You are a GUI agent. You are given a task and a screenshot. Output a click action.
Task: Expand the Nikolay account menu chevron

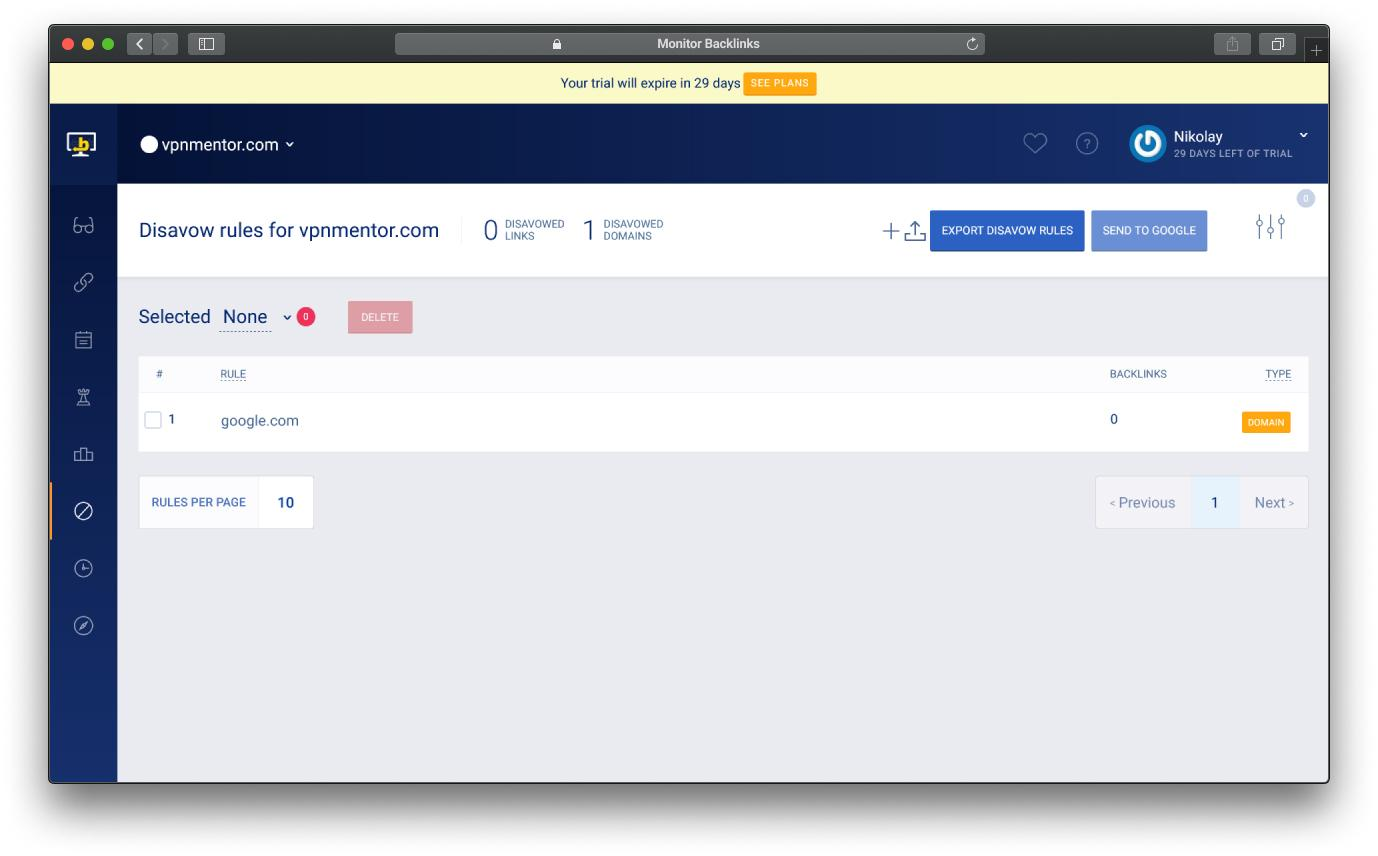click(x=1303, y=135)
